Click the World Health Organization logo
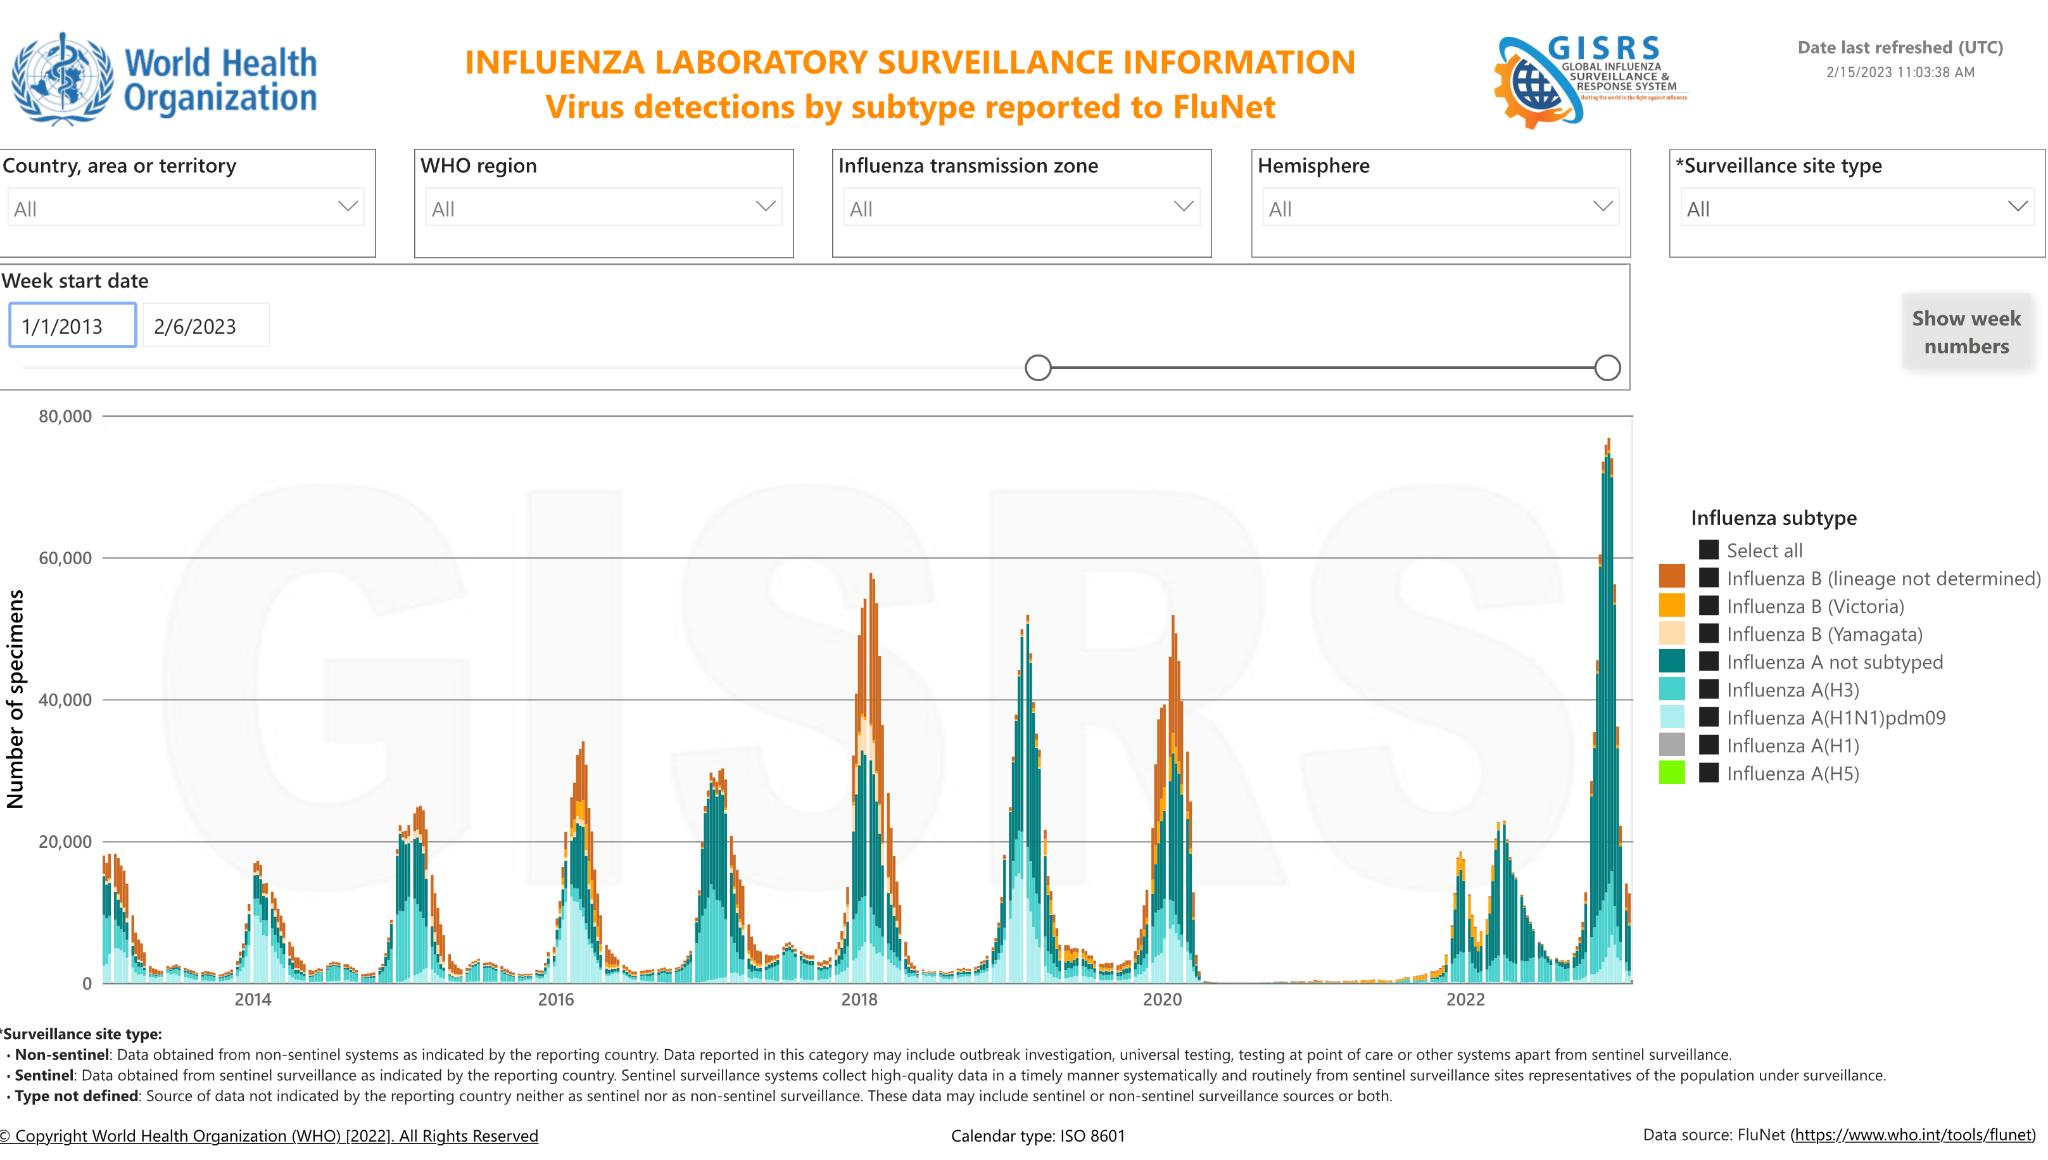Screen dimensions: 2048x1160 [x=164, y=80]
